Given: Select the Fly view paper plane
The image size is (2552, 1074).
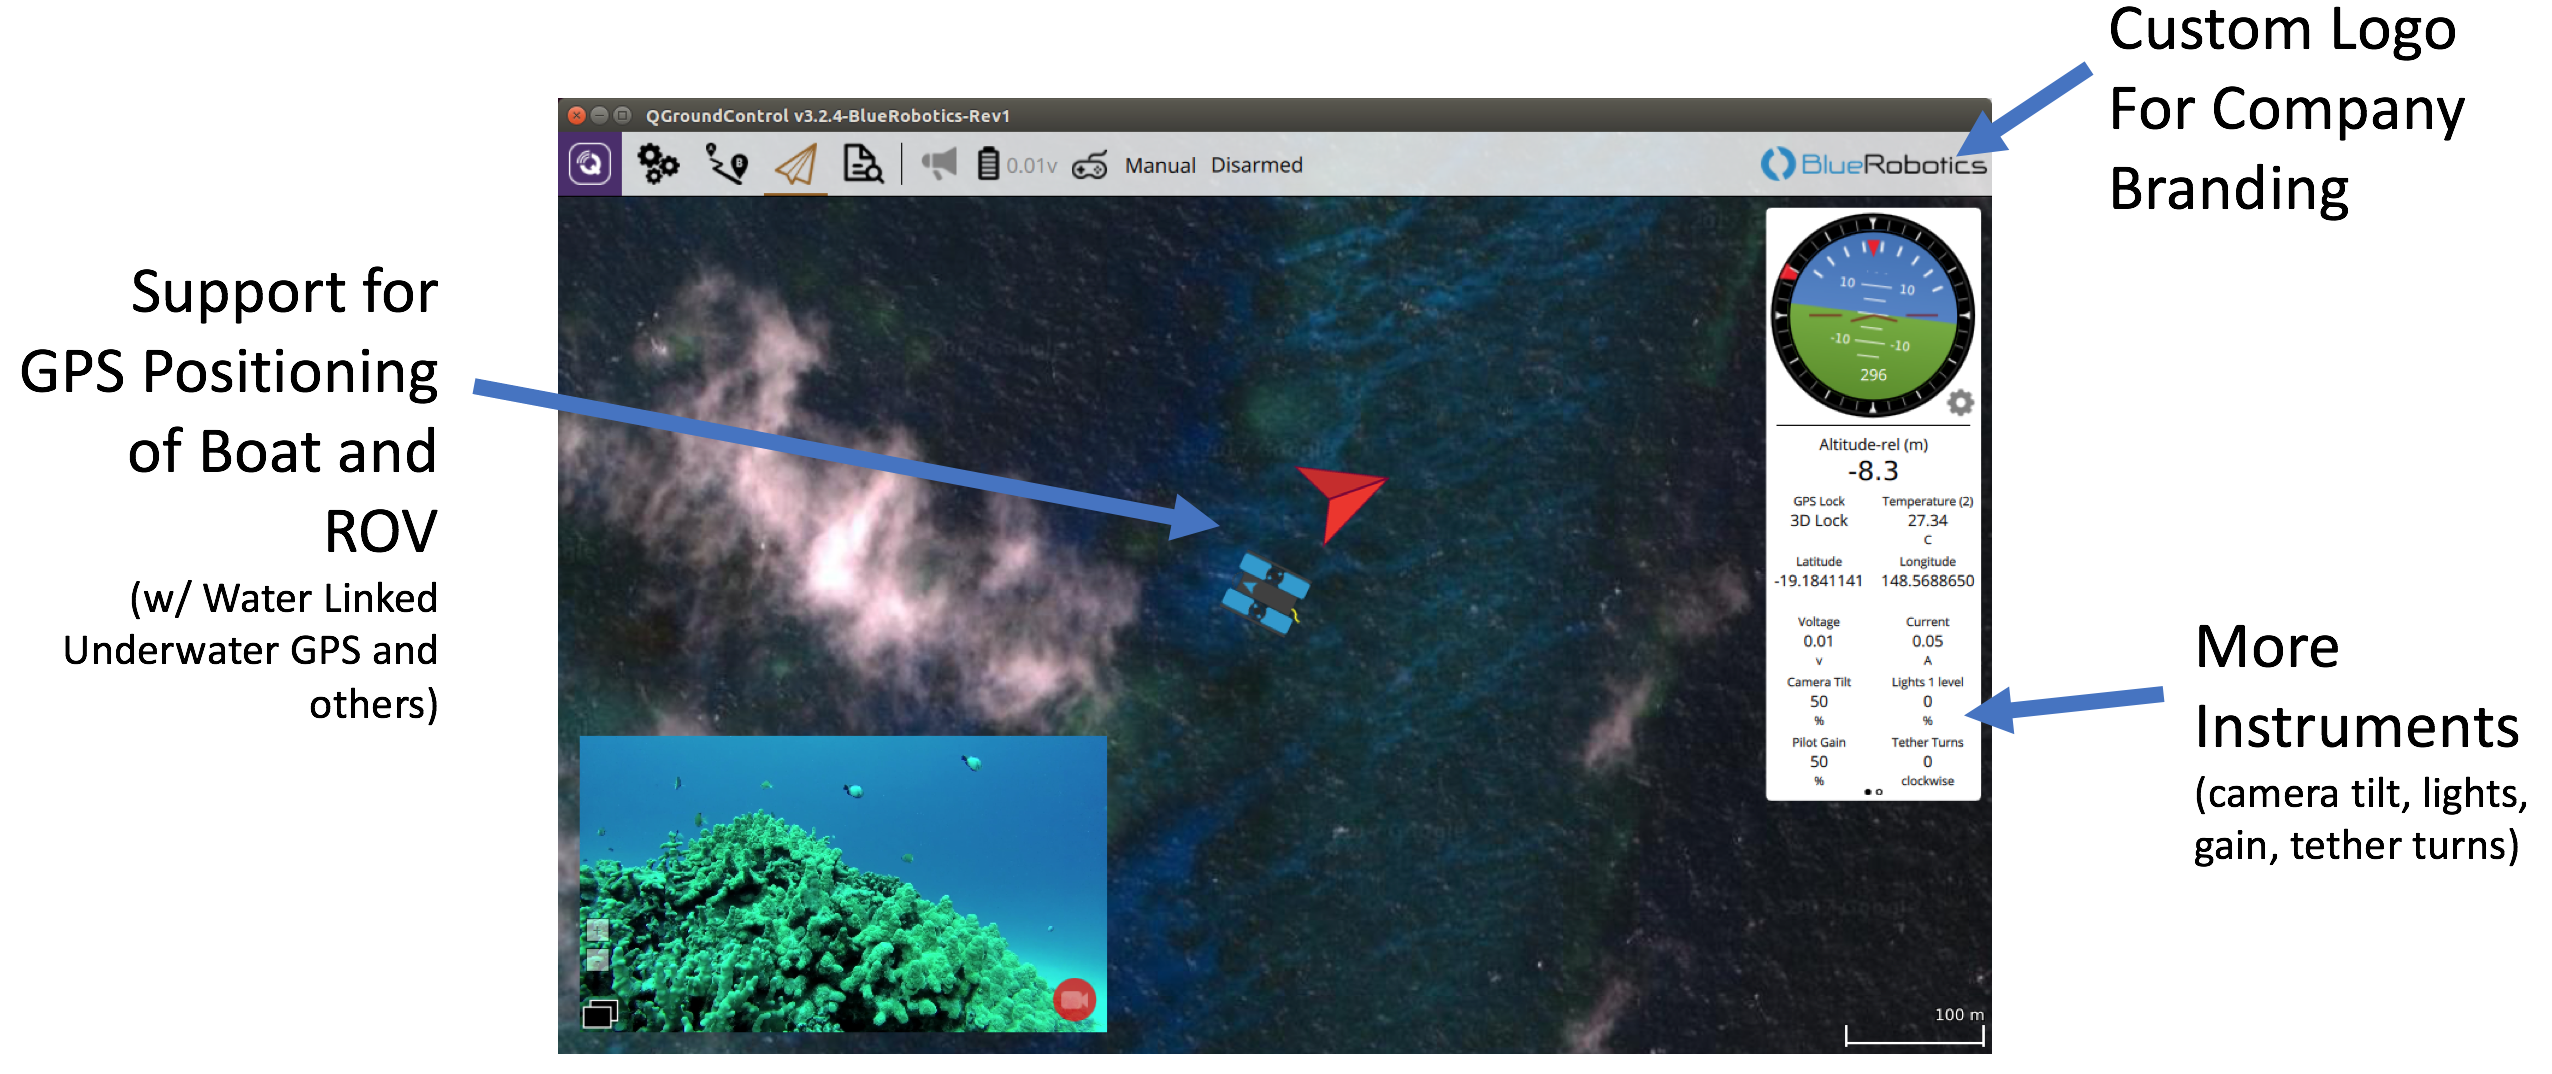Looking at the screenshot, I should [796, 165].
